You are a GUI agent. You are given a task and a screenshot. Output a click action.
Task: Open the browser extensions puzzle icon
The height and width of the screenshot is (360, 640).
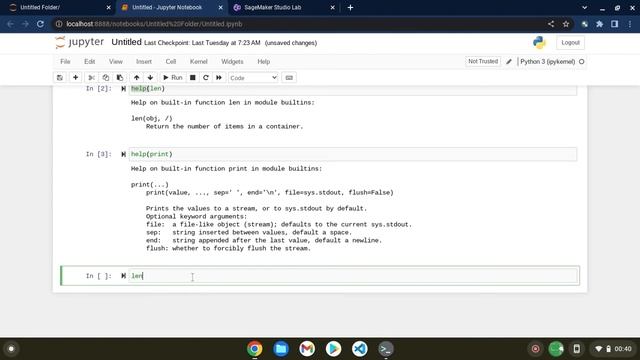click(600, 24)
